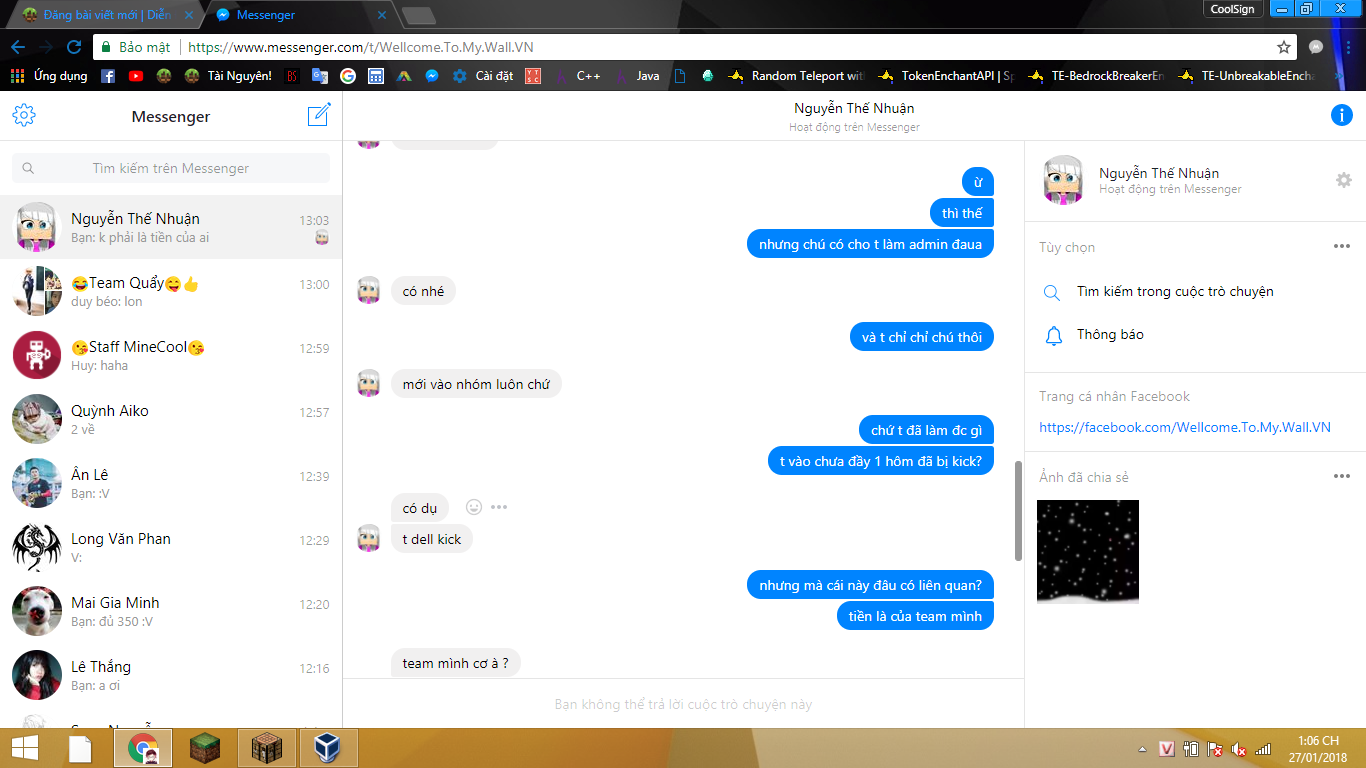Open the Cài đặt settings bookmark
The width and height of the screenshot is (1366, 768).
(x=483, y=76)
